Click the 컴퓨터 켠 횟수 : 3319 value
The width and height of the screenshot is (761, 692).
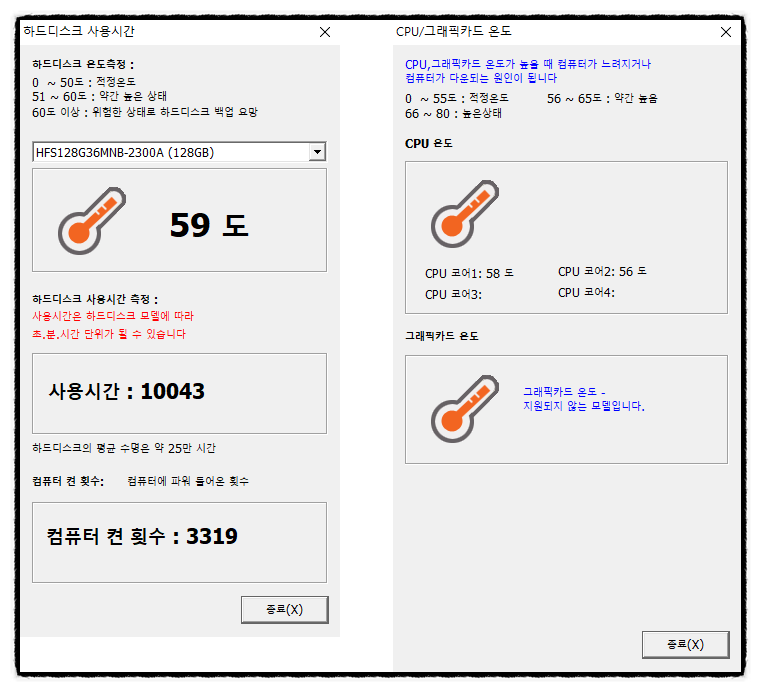point(142,536)
